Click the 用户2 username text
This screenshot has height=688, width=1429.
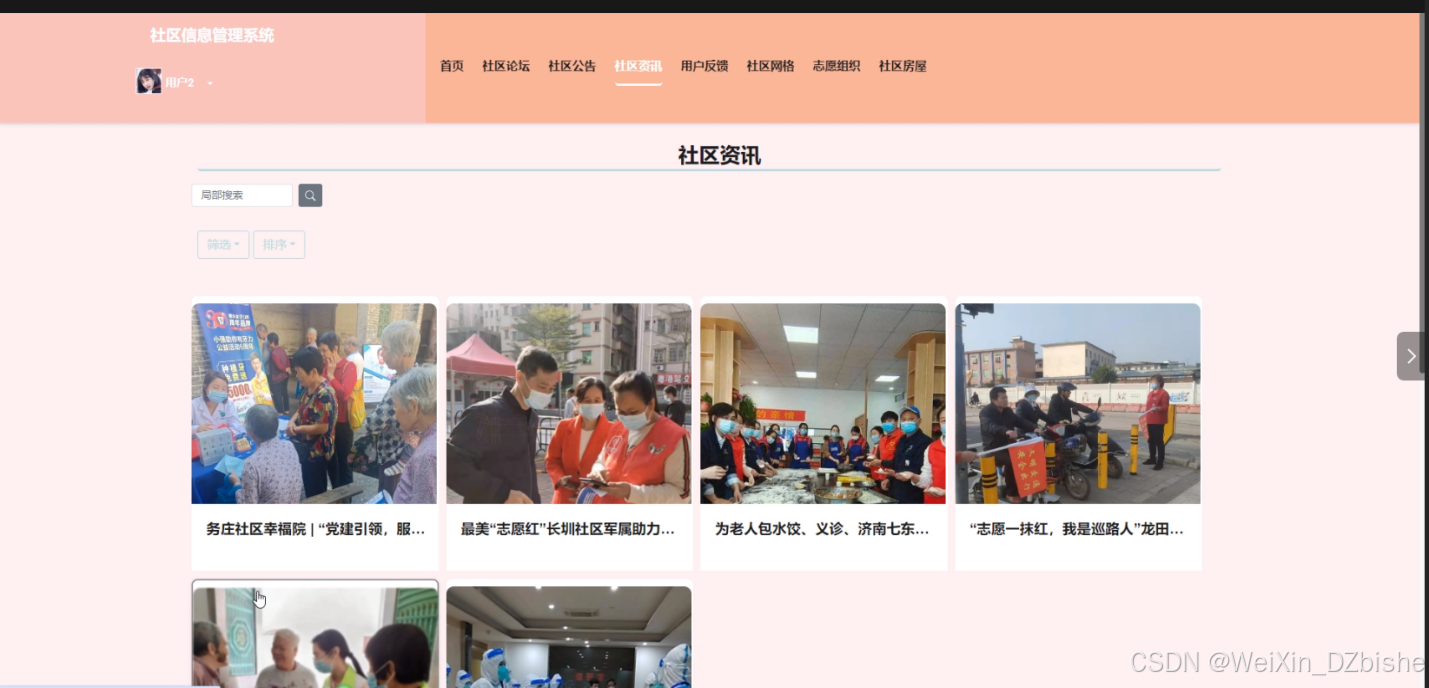coord(180,82)
